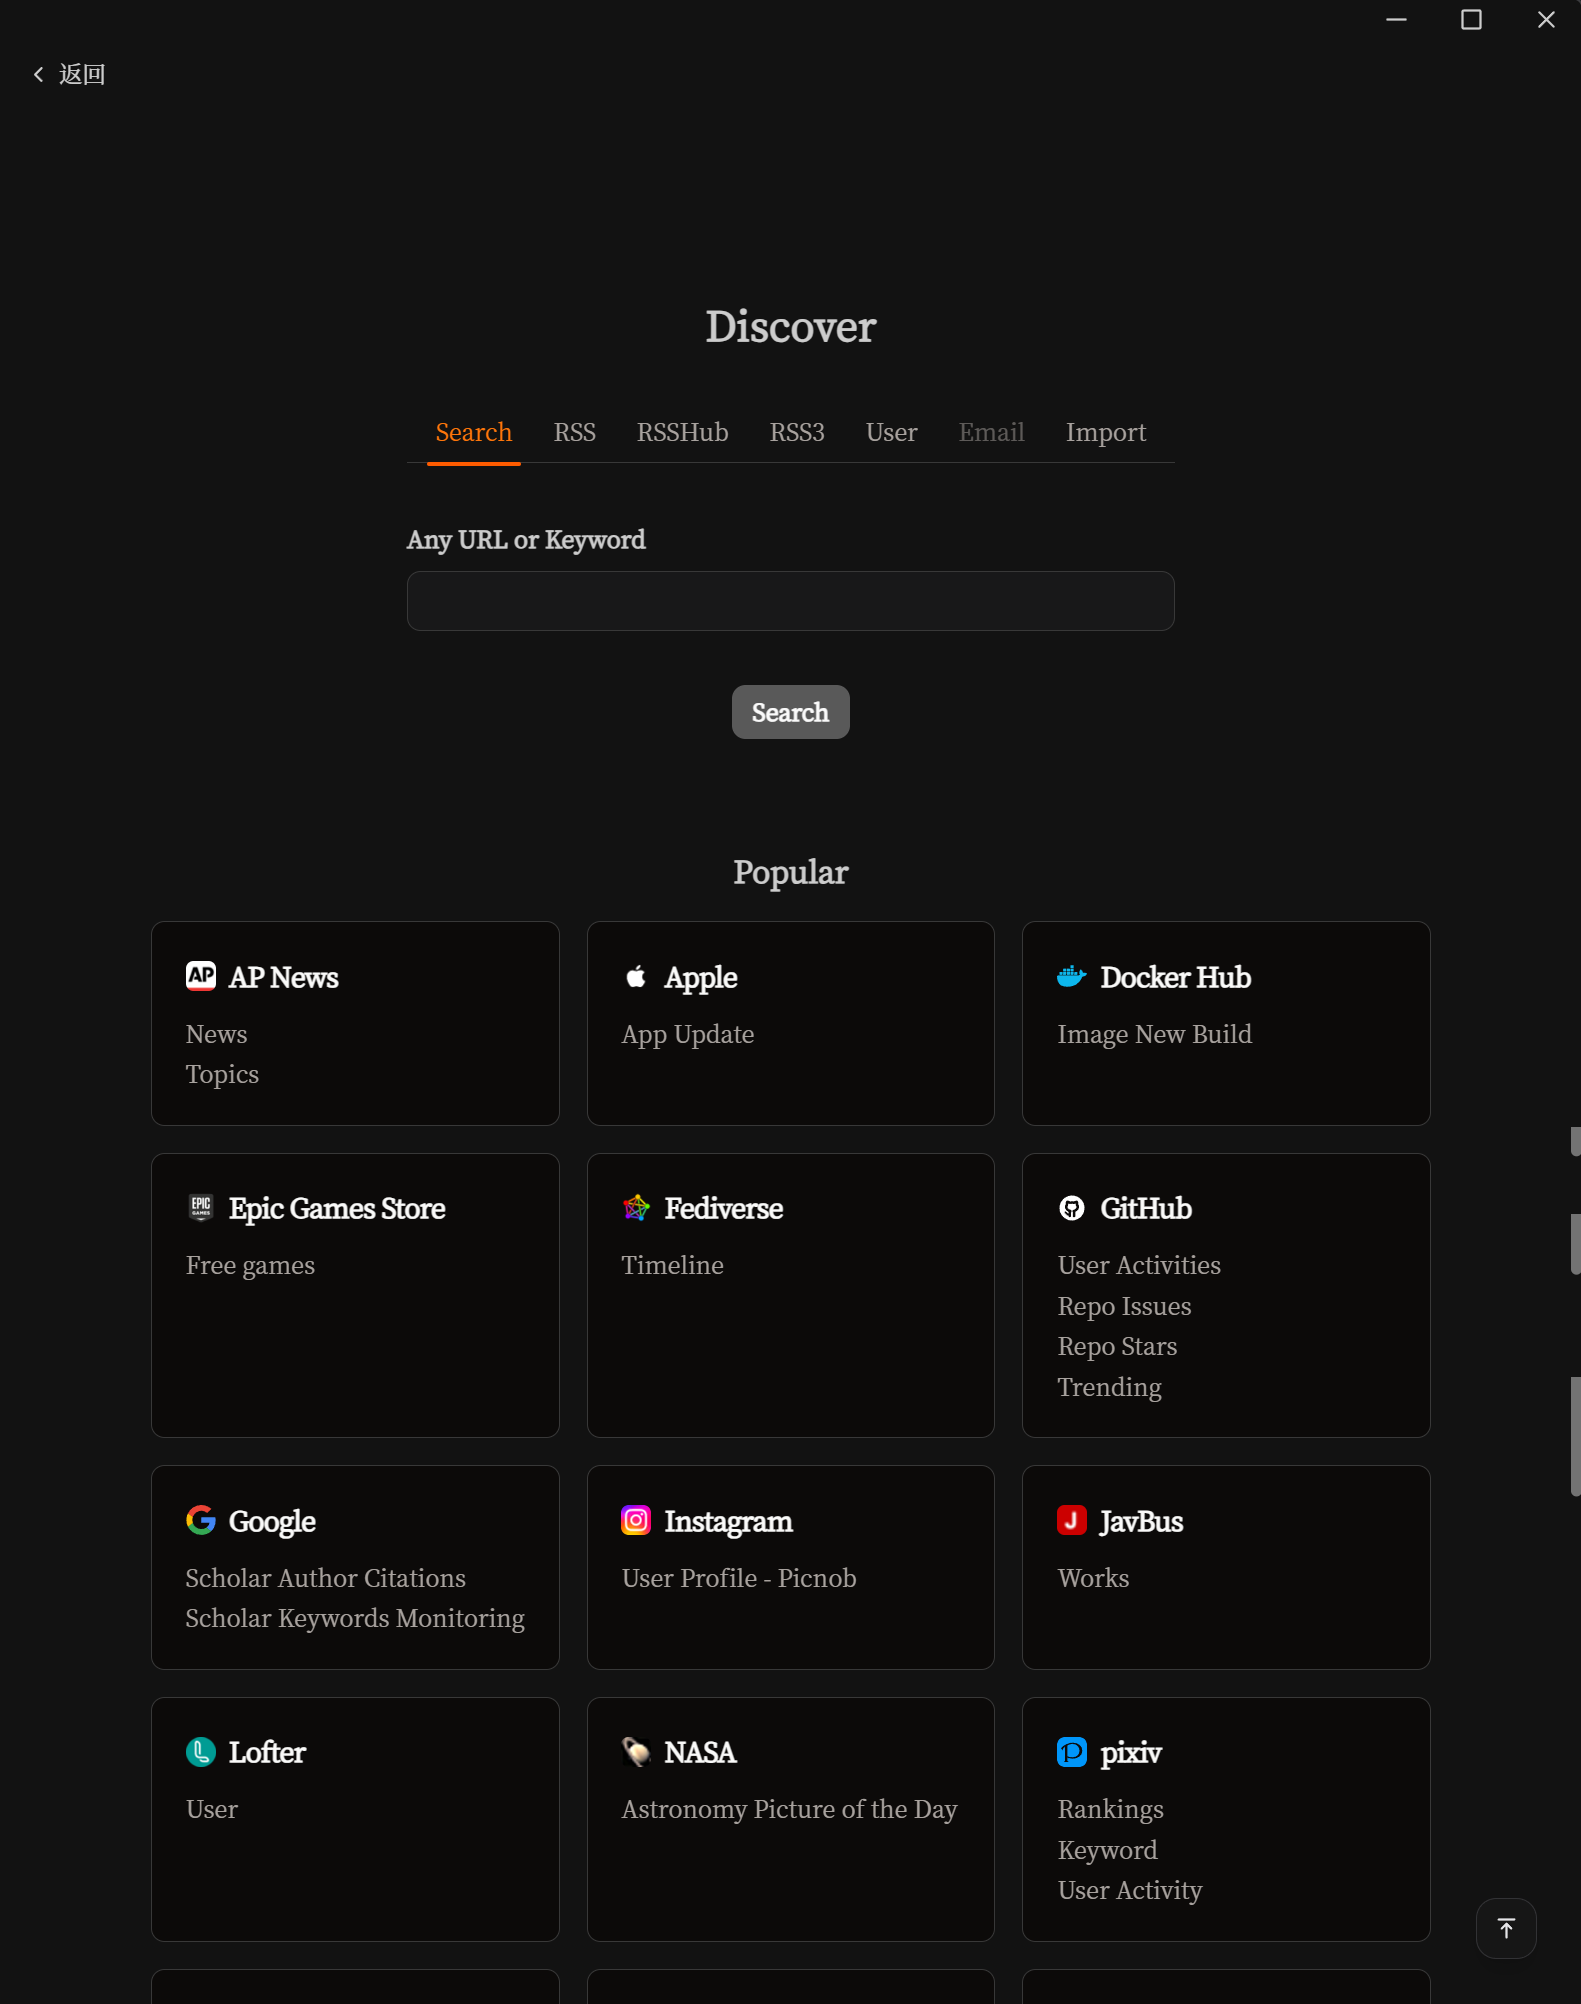Open Instagram 'User Profile - Picnob' route

click(x=739, y=1578)
